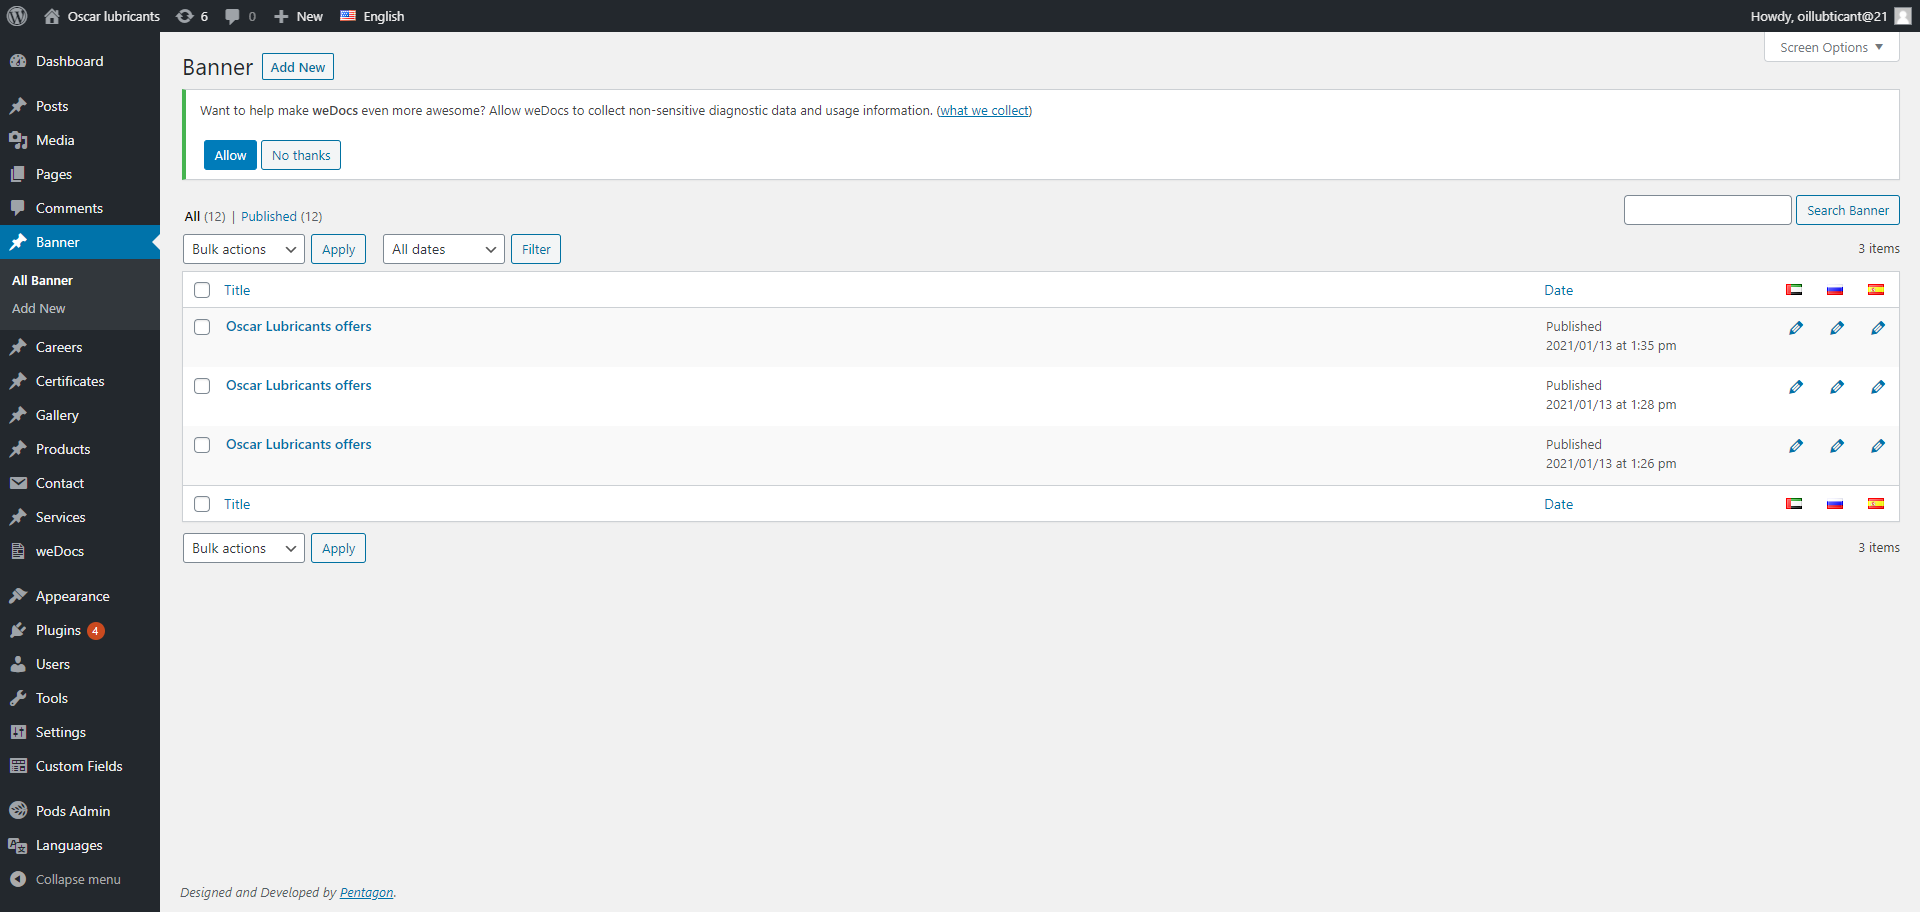Edit Arabic translation of the 1:26 pm banner
Screen dimensions: 1920x912
(x=1796, y=446)
